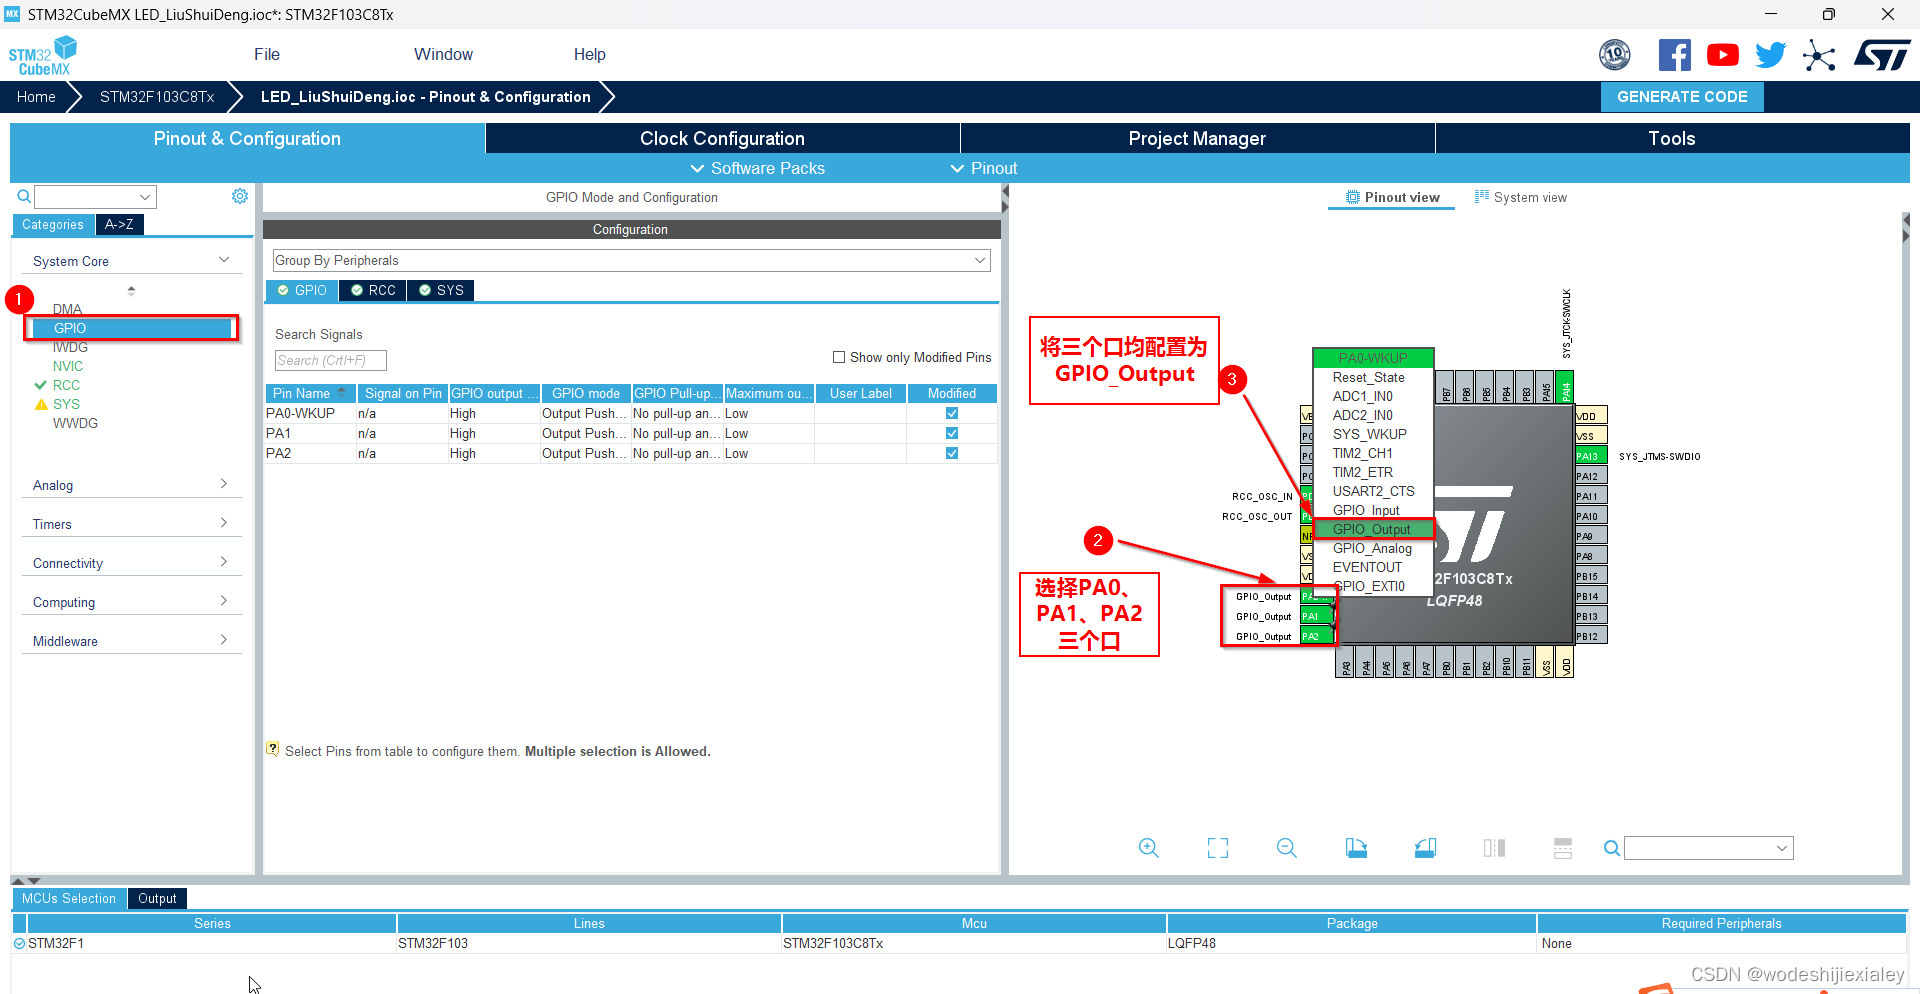Toggle Modified checkbox for PA0-WKUP row

[x=952, y=413]
